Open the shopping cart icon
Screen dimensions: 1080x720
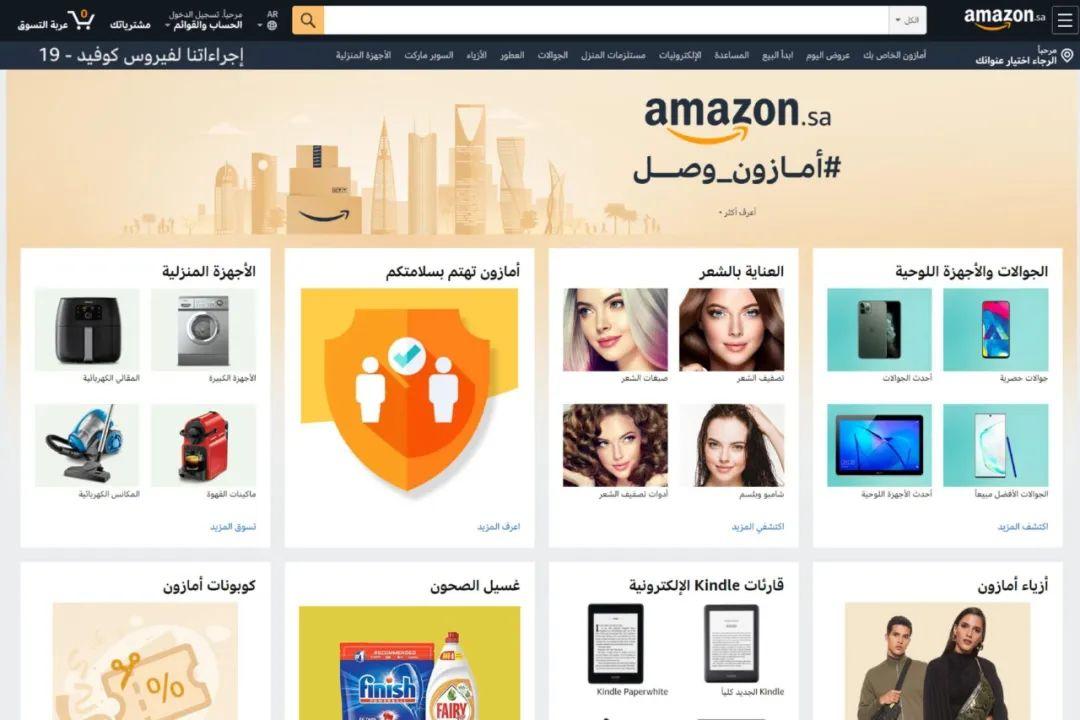[x=81, y=20]
